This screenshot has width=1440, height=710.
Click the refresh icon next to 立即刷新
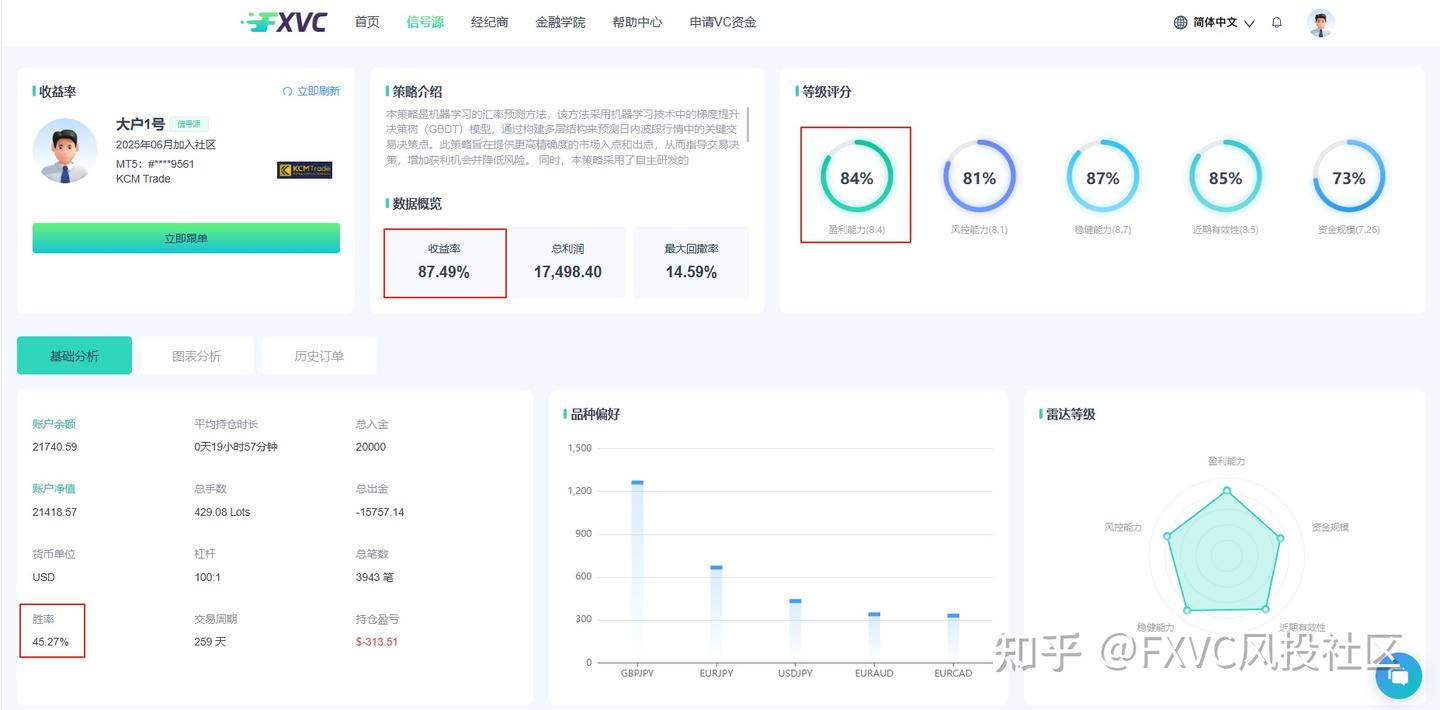(288, 90)
